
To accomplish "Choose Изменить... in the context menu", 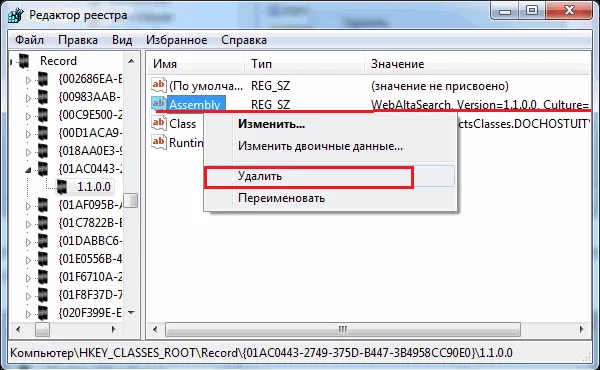I will (271, 124).
